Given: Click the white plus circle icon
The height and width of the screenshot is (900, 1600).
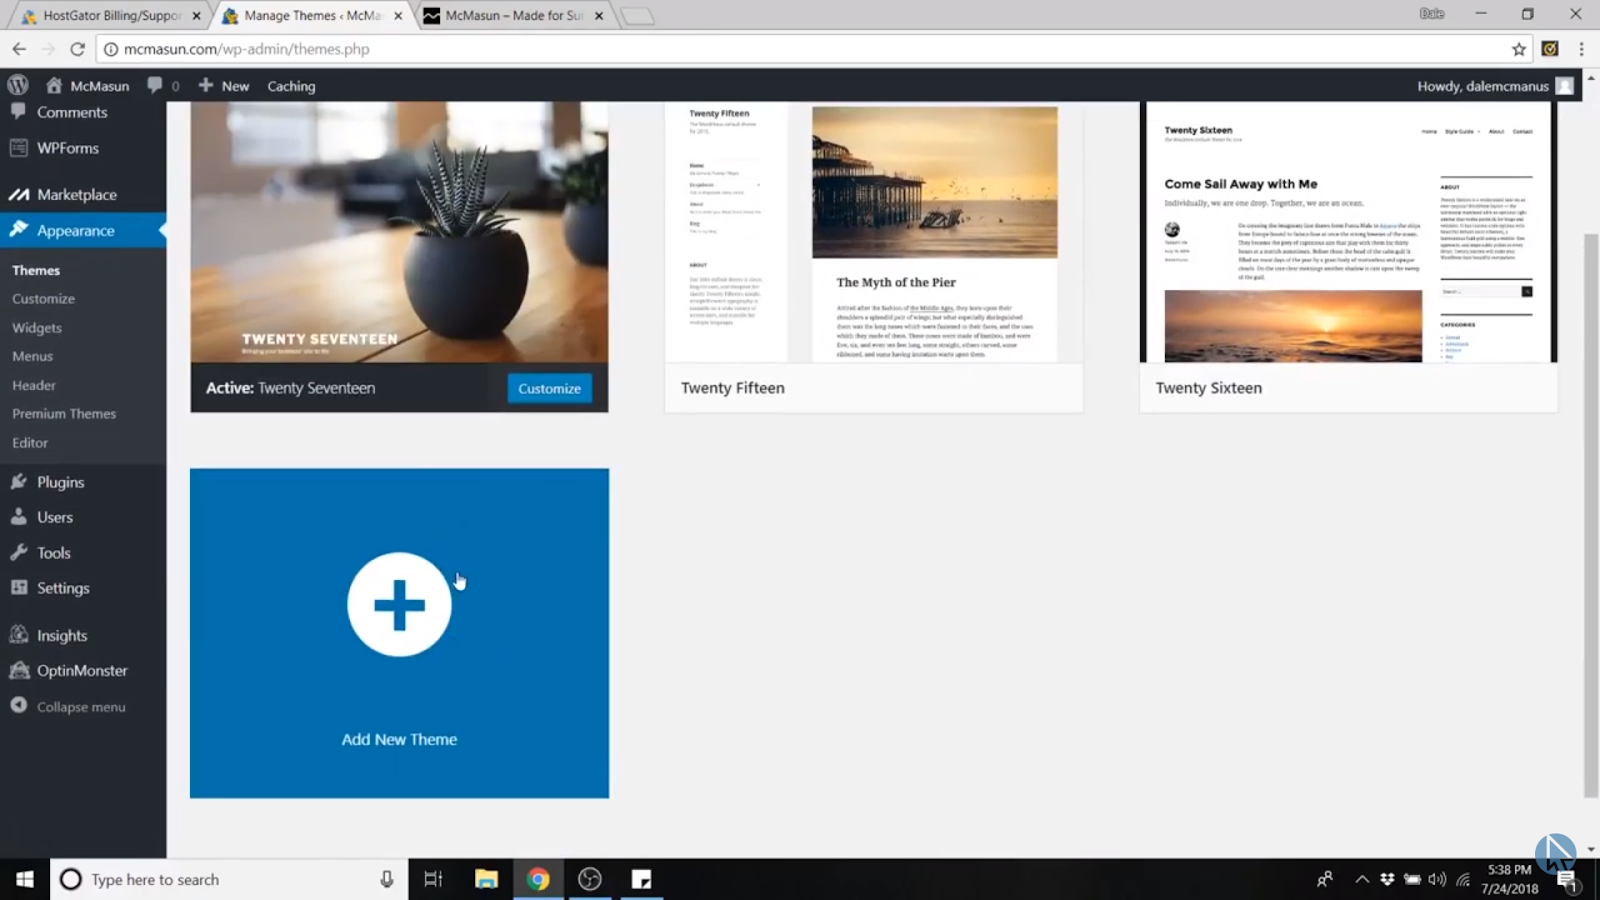Looking at the screenshot, I should 399,605.
